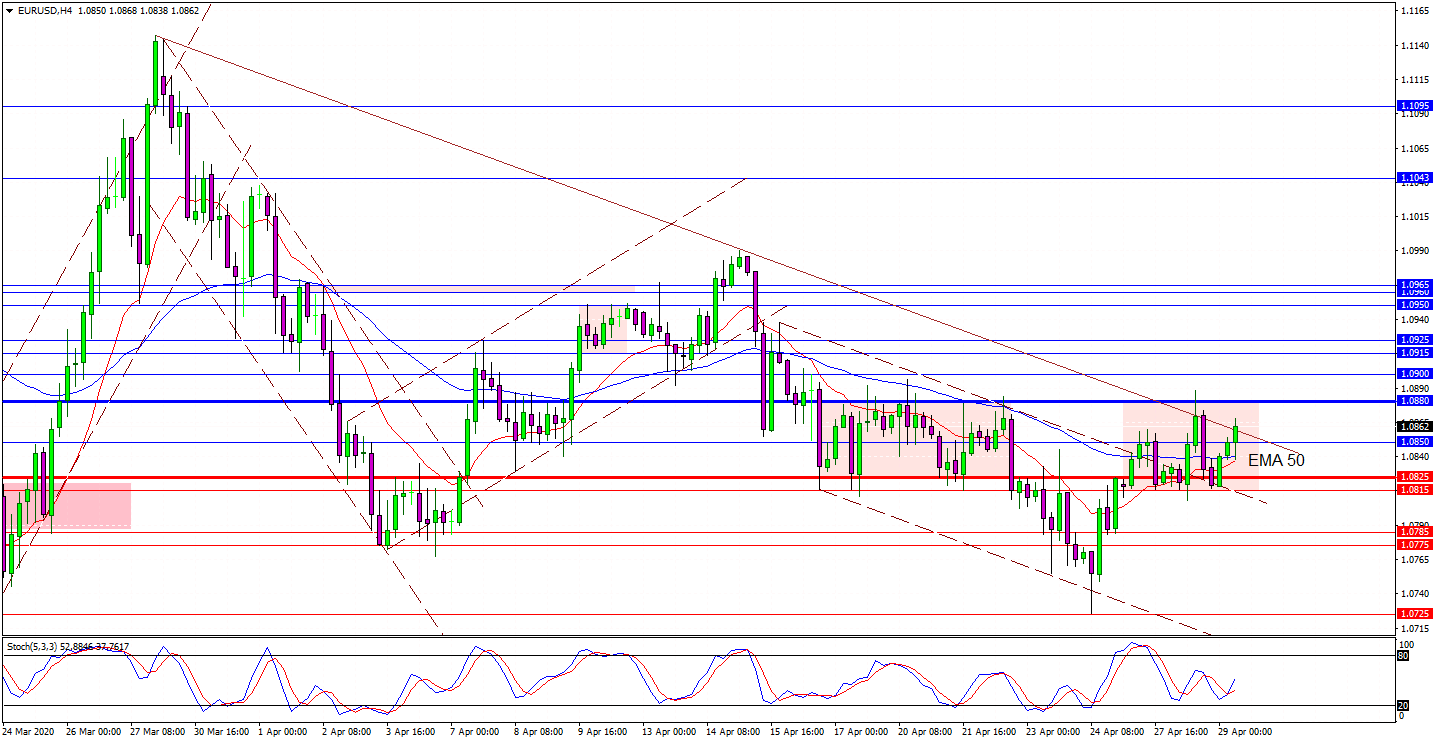Click the 1.0900 blue price label
This screenshot has height=743, width=1436.
1414,374
